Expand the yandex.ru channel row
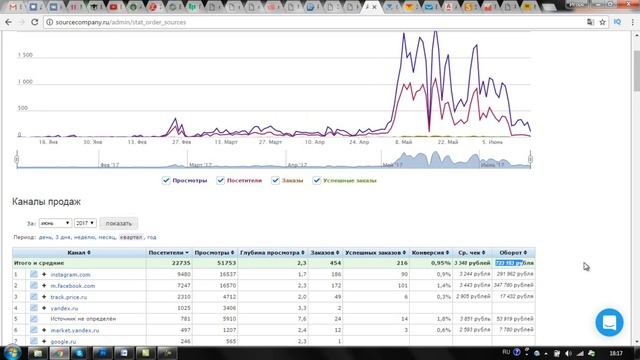The image size is (640, 360). tap(44, 308)
